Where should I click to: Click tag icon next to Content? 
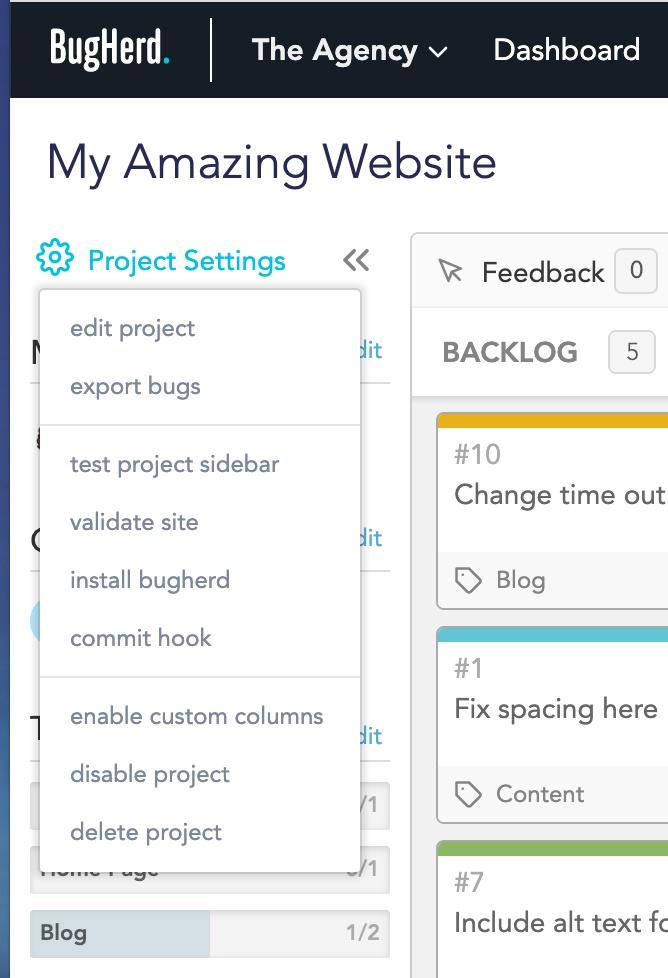click(468, 795)
